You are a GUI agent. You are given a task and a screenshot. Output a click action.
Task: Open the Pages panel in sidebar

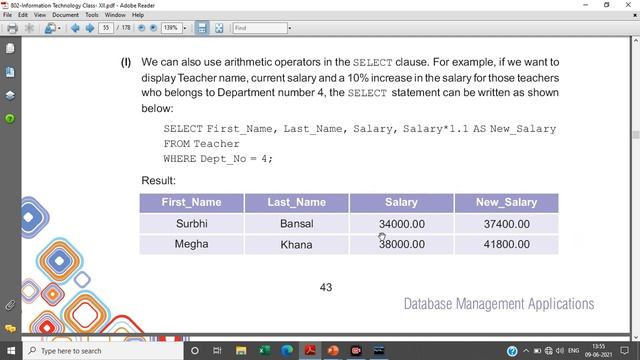[x=10, y=49]
